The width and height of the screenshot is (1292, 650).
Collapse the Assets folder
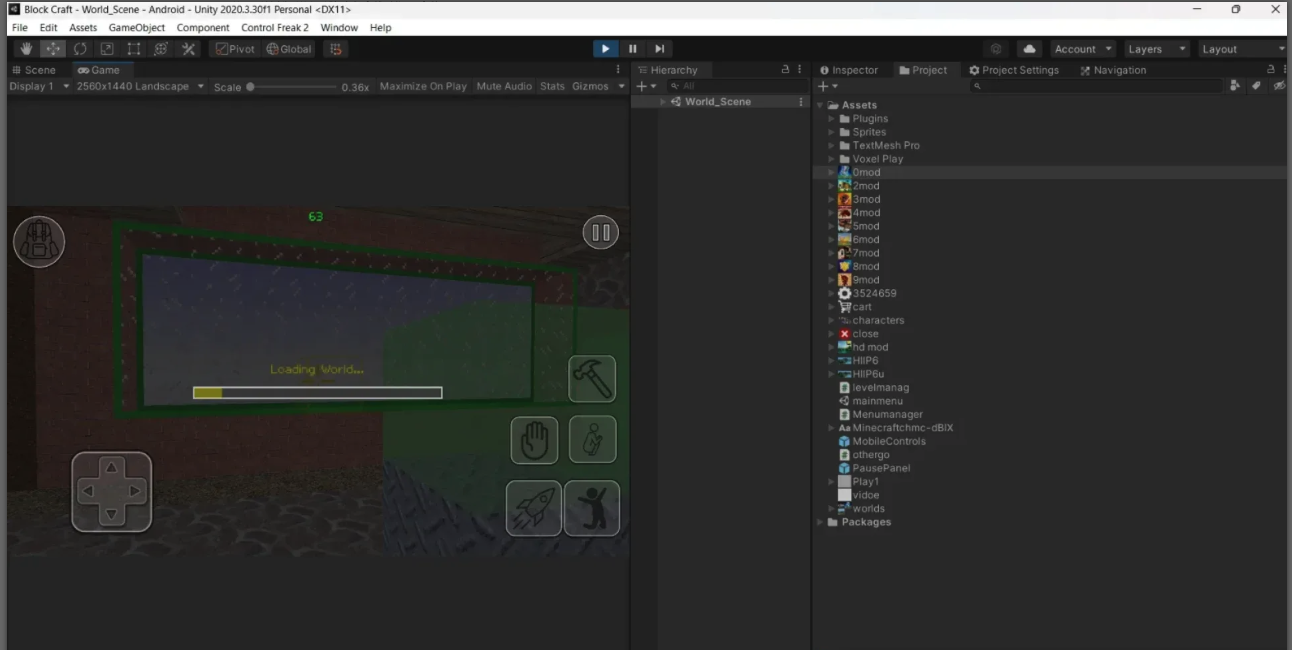point(820,105)
